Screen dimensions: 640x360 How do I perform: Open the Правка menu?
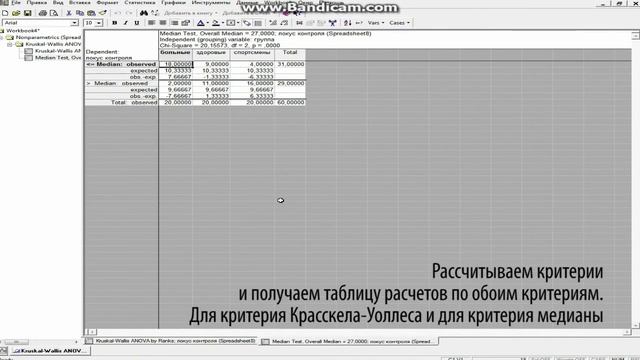(x=37, y=2)
